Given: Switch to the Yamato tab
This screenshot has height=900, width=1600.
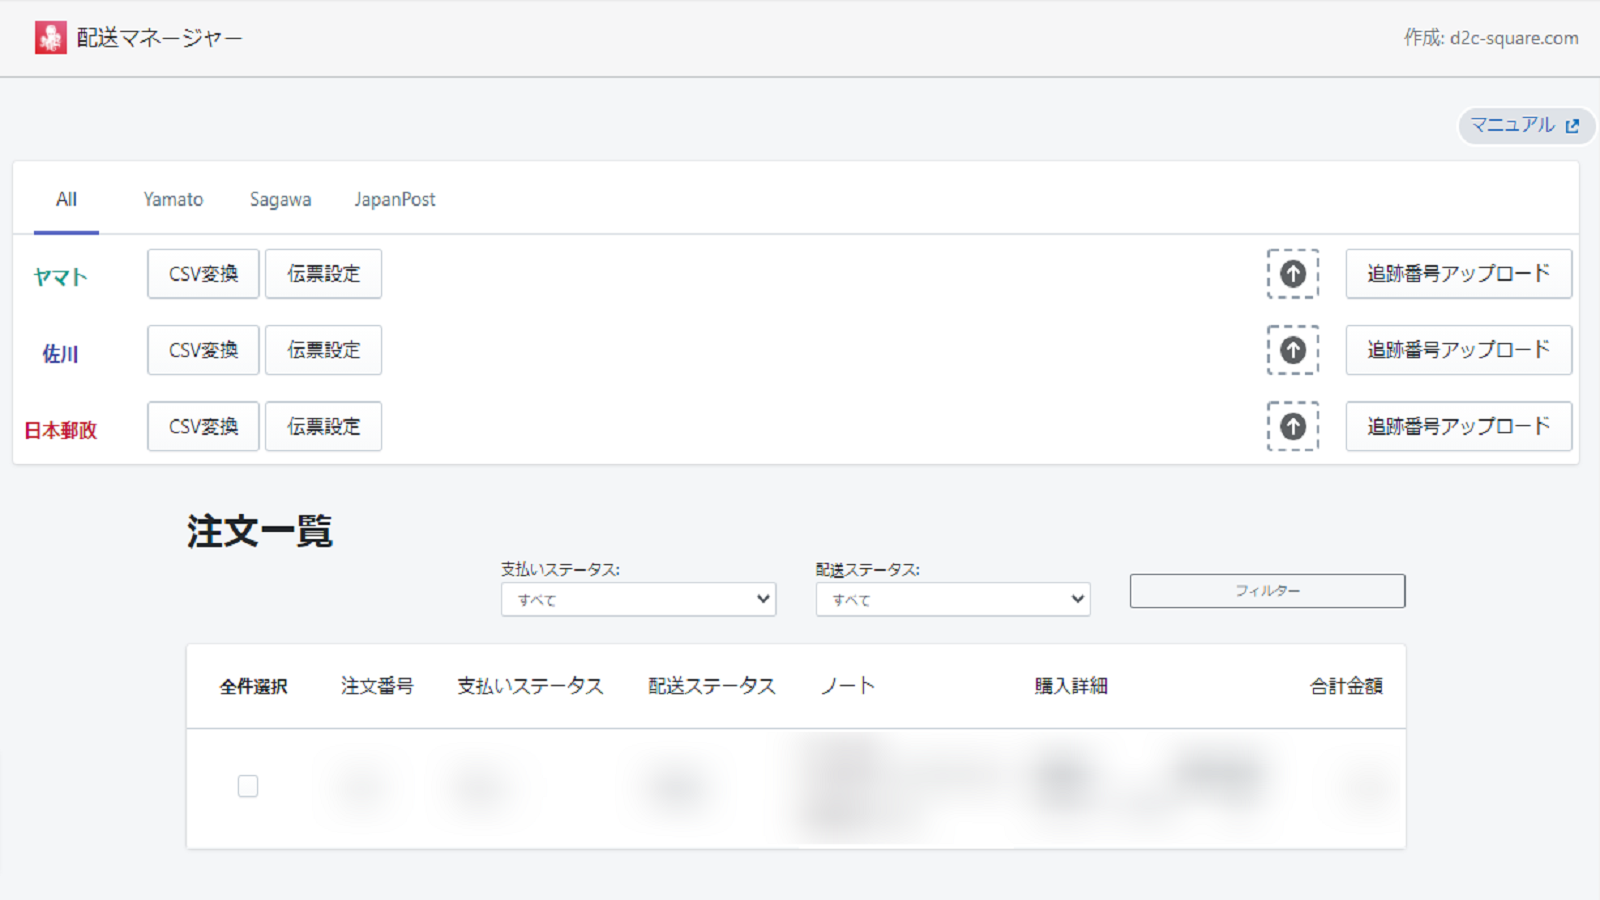Looking at the screenshot, I should [172, 199].
